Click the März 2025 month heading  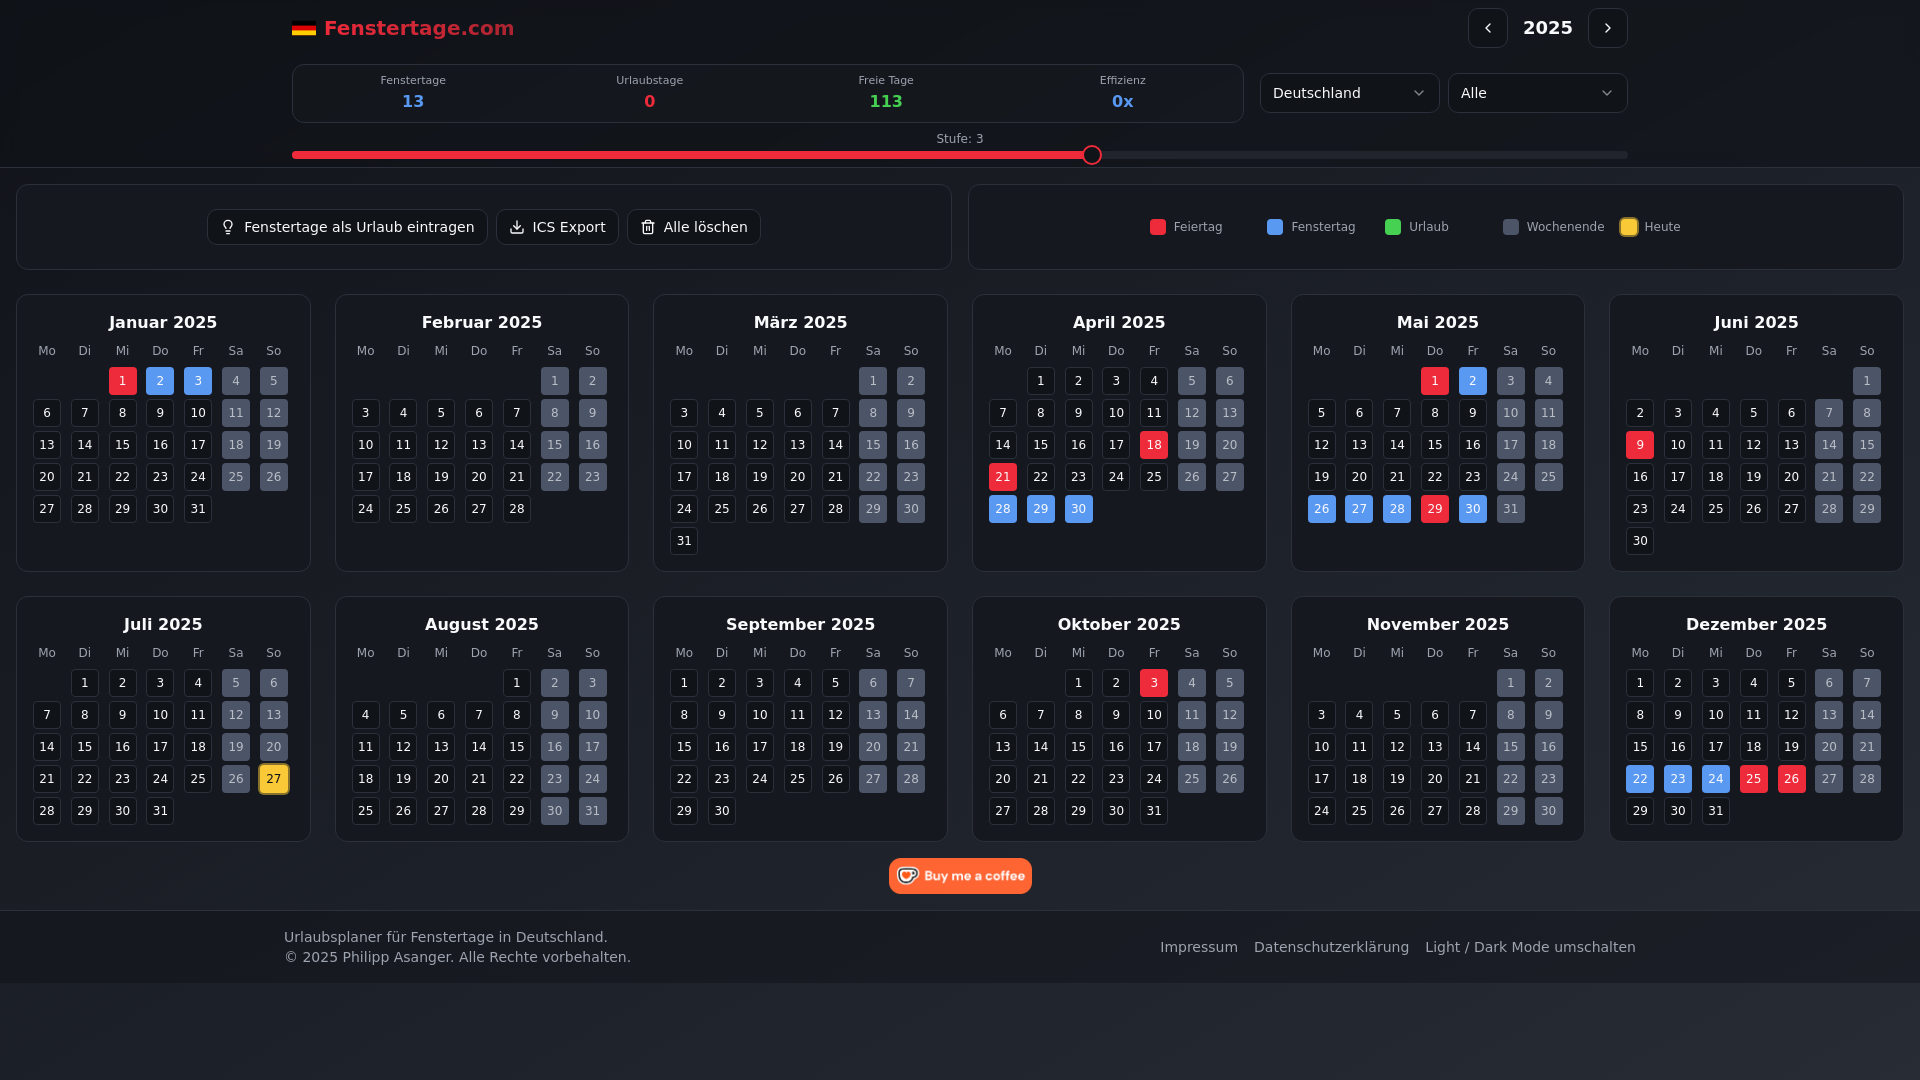click(x=800, y=322)
